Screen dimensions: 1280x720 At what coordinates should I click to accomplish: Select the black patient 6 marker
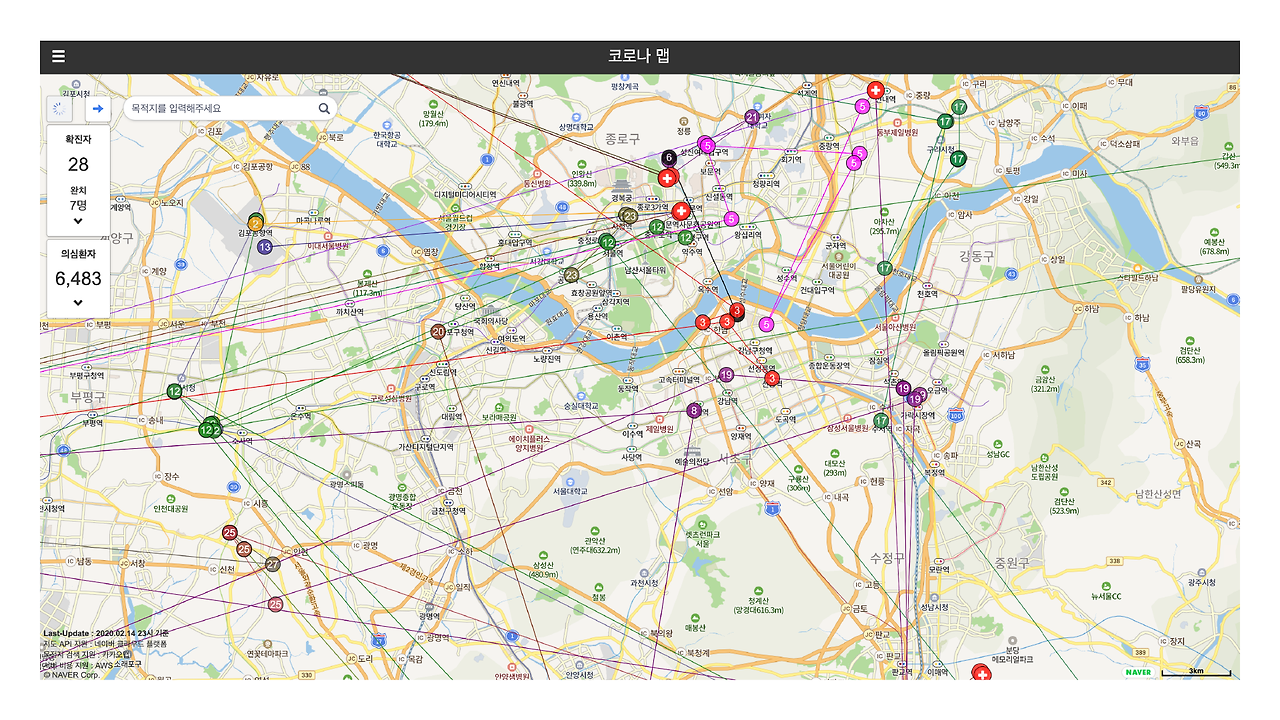coord(669,158)
